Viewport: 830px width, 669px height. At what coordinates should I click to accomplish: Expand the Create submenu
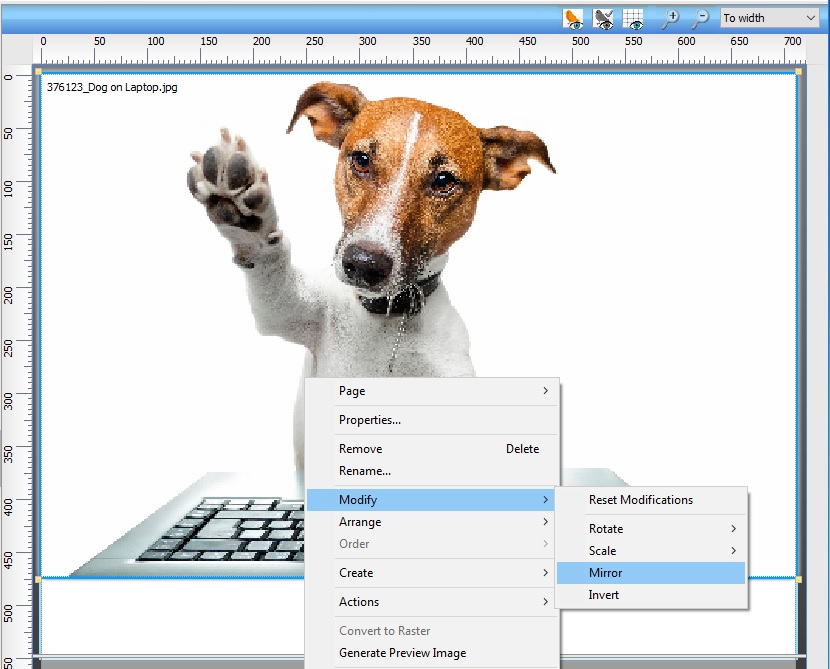(x=432, y=573)
